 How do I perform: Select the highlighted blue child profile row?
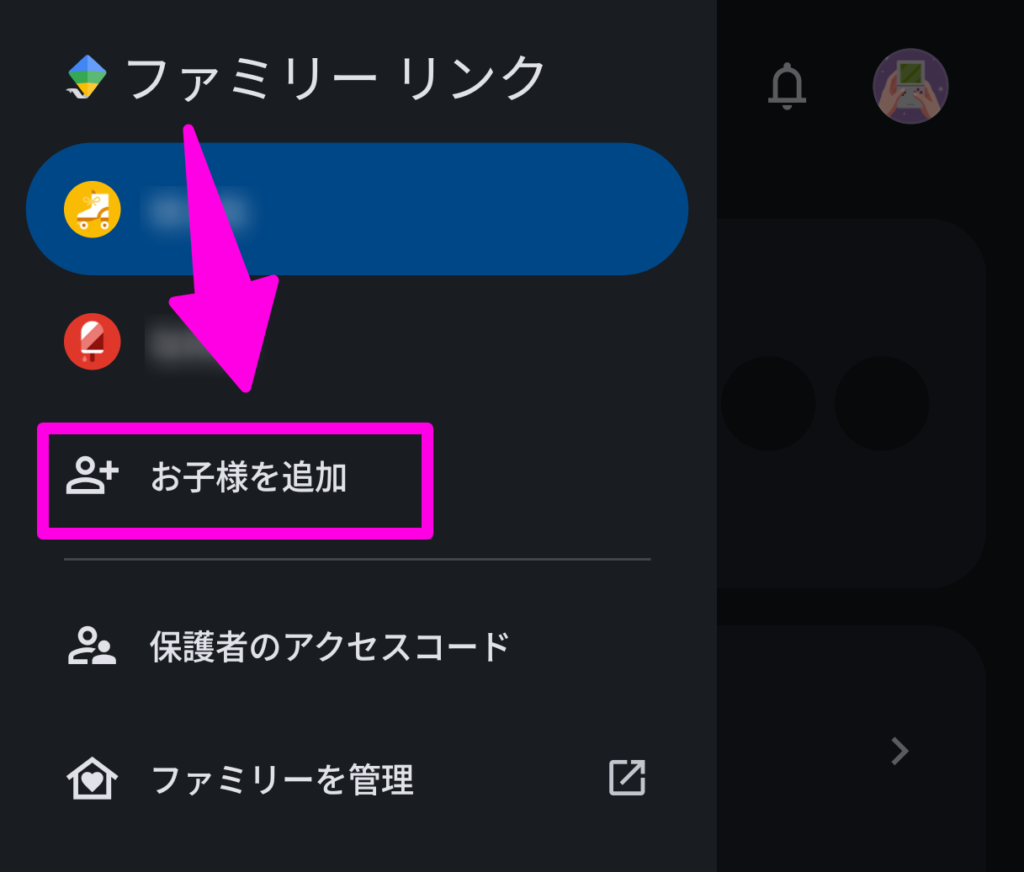coord(357,209)
